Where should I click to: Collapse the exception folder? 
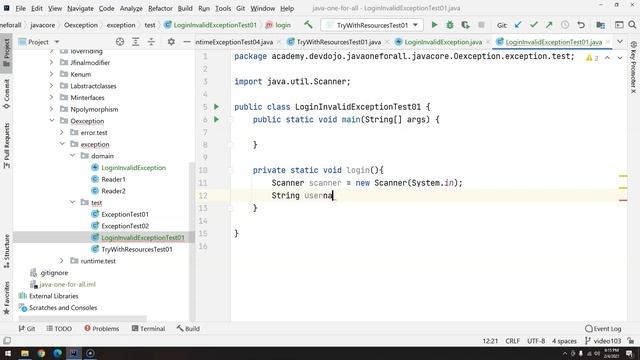pos(62,144)
